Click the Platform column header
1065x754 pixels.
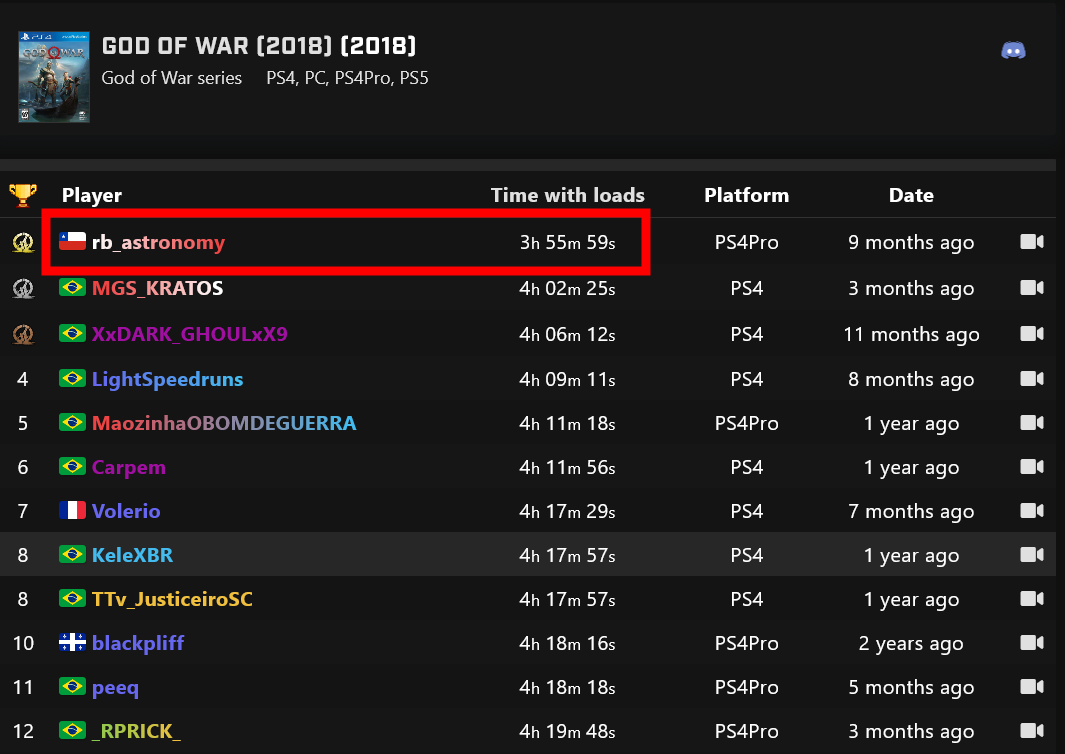click(x=746, y=196)
